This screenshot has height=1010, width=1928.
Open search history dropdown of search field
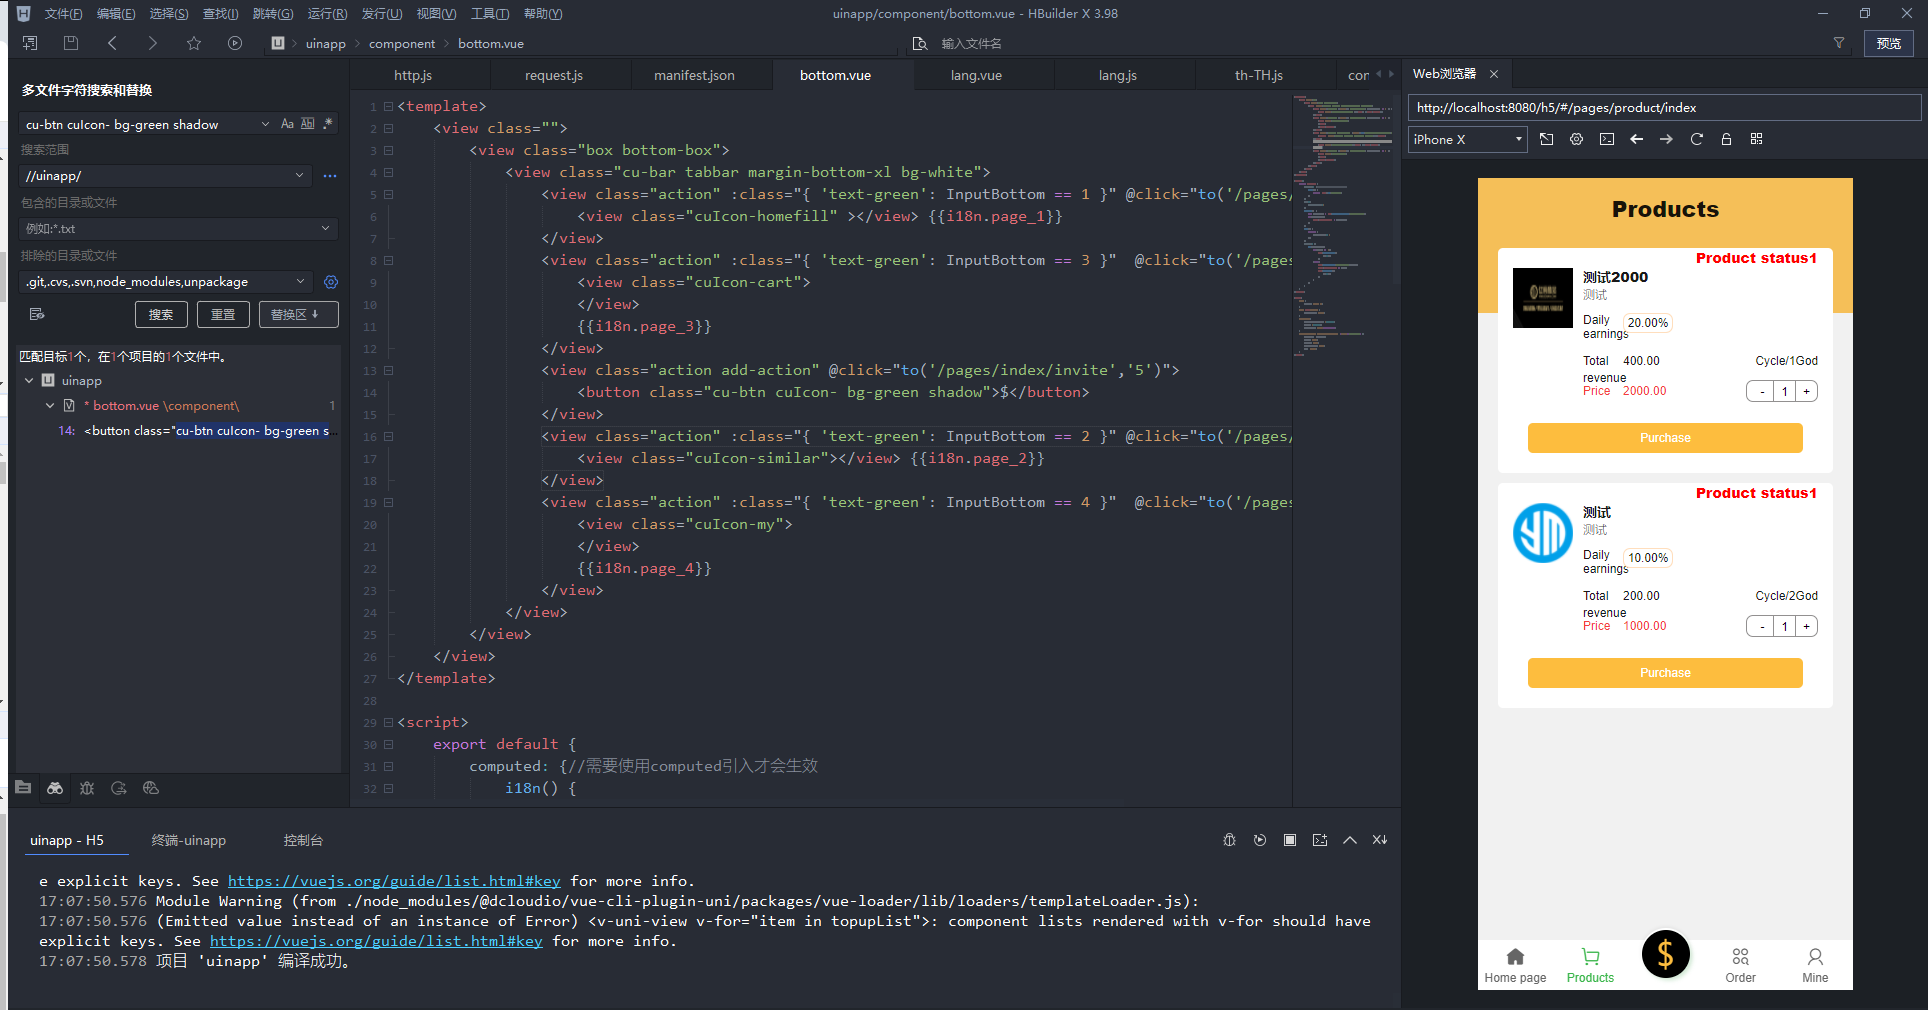pyautogui.click(x=265, y=124)
